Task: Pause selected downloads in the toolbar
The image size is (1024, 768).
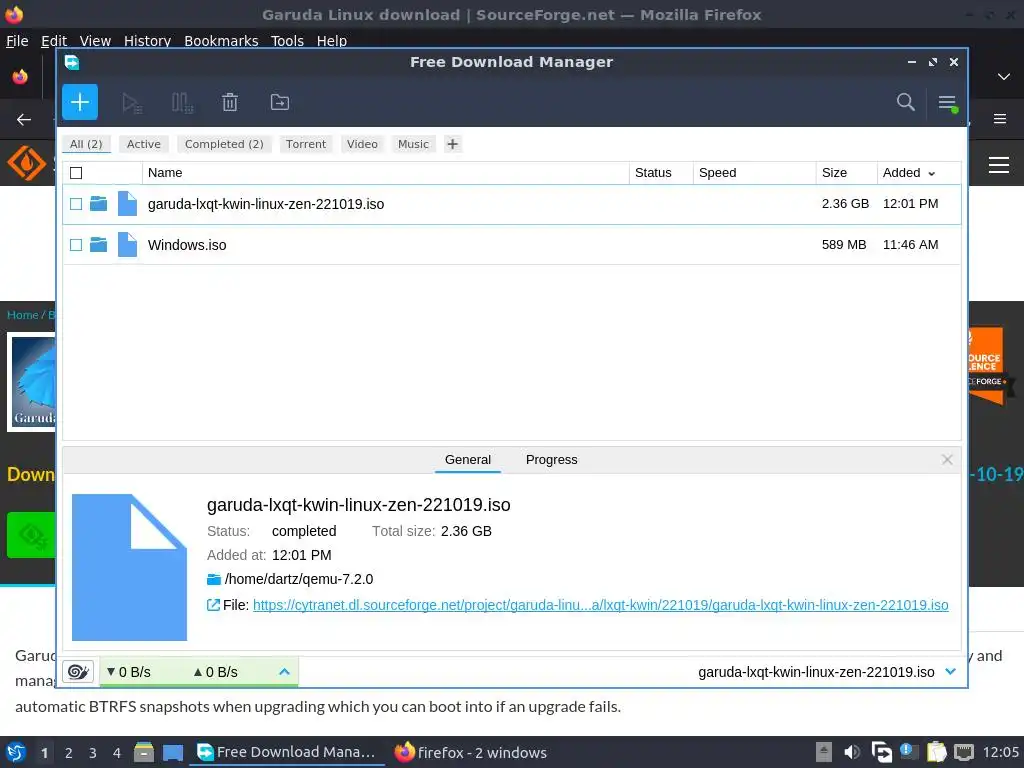Action: pyautogui.click(x=182, y=103)
